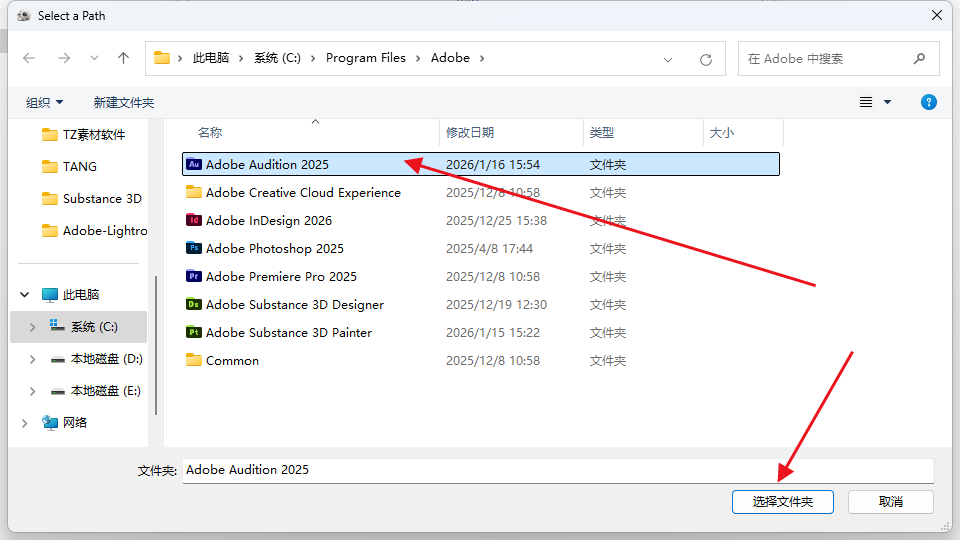The height and width of the screenshot is (540, 960).
Task: Open TZ素材软件 folder in sidebar
Action: [83, 135]
